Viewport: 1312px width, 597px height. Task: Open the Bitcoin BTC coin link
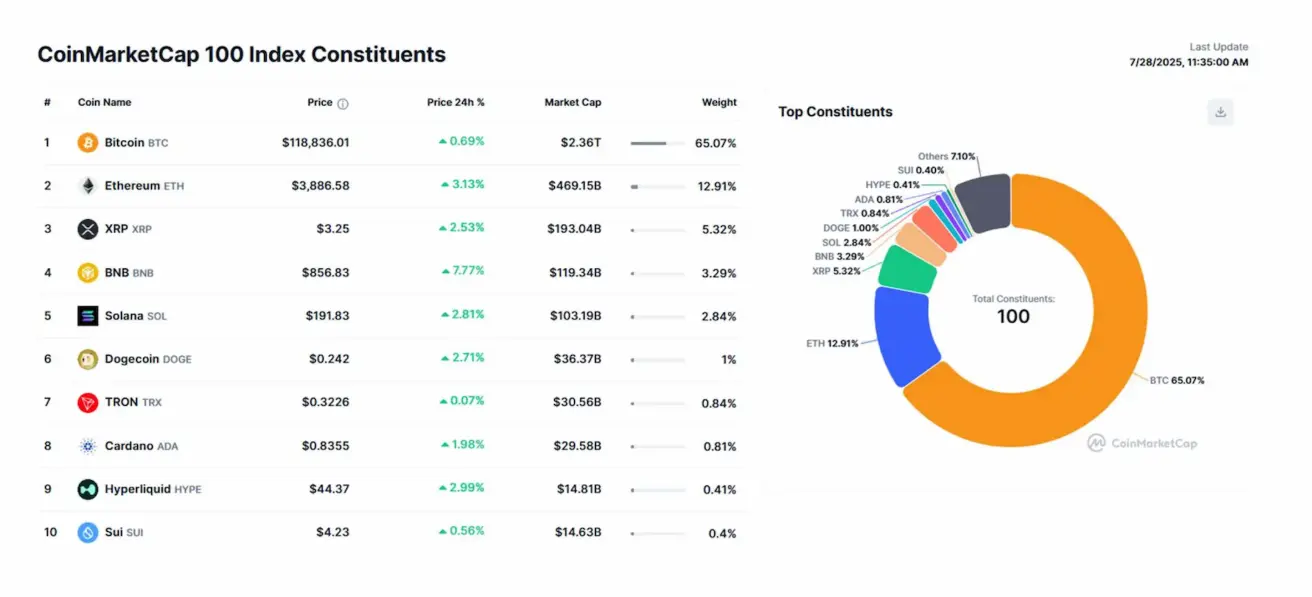tap(137, 143)
